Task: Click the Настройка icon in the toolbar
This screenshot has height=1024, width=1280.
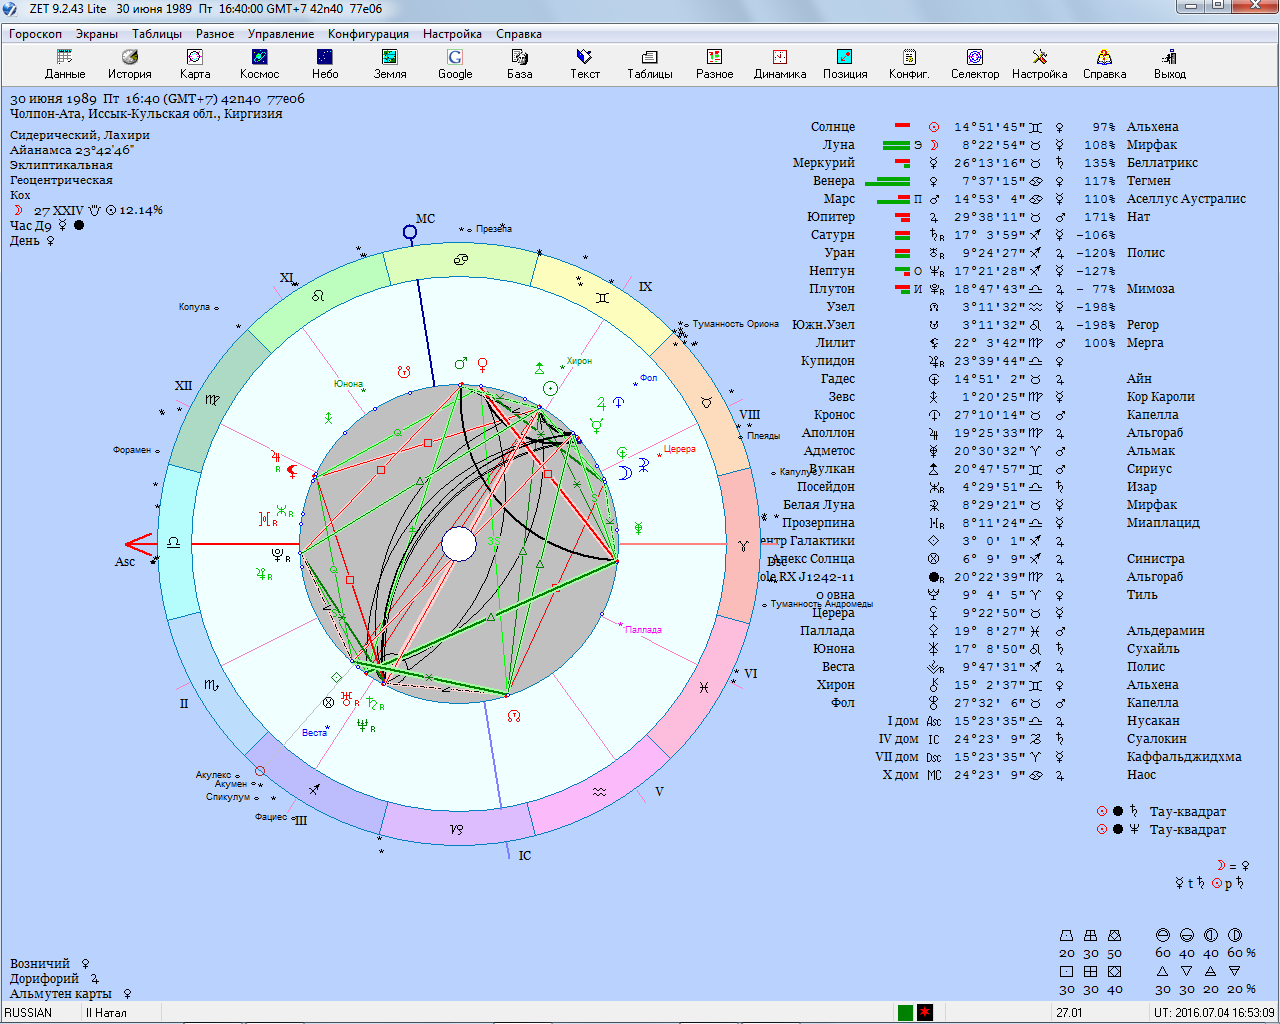Action: (1040, 64)
